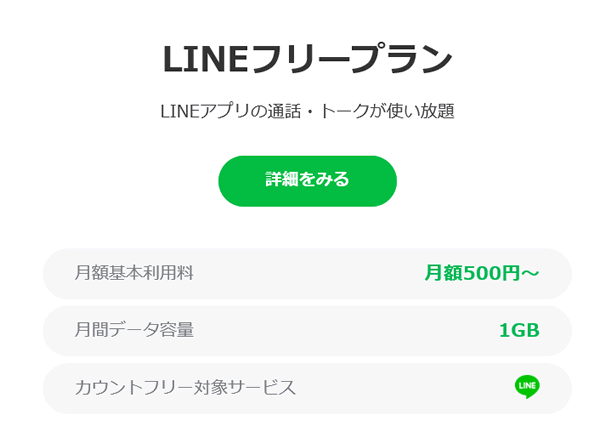Click the green 月額500円〜 price
Screen dimensions: 600x444
[482, 273]
